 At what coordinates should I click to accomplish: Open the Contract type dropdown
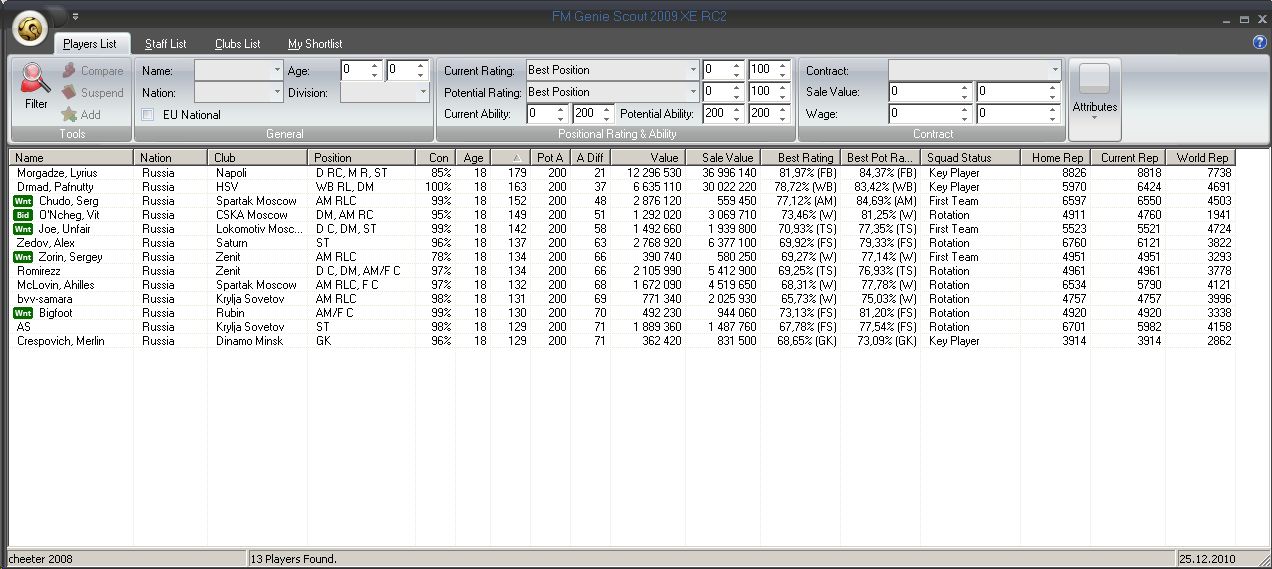tap(1054, 70)
